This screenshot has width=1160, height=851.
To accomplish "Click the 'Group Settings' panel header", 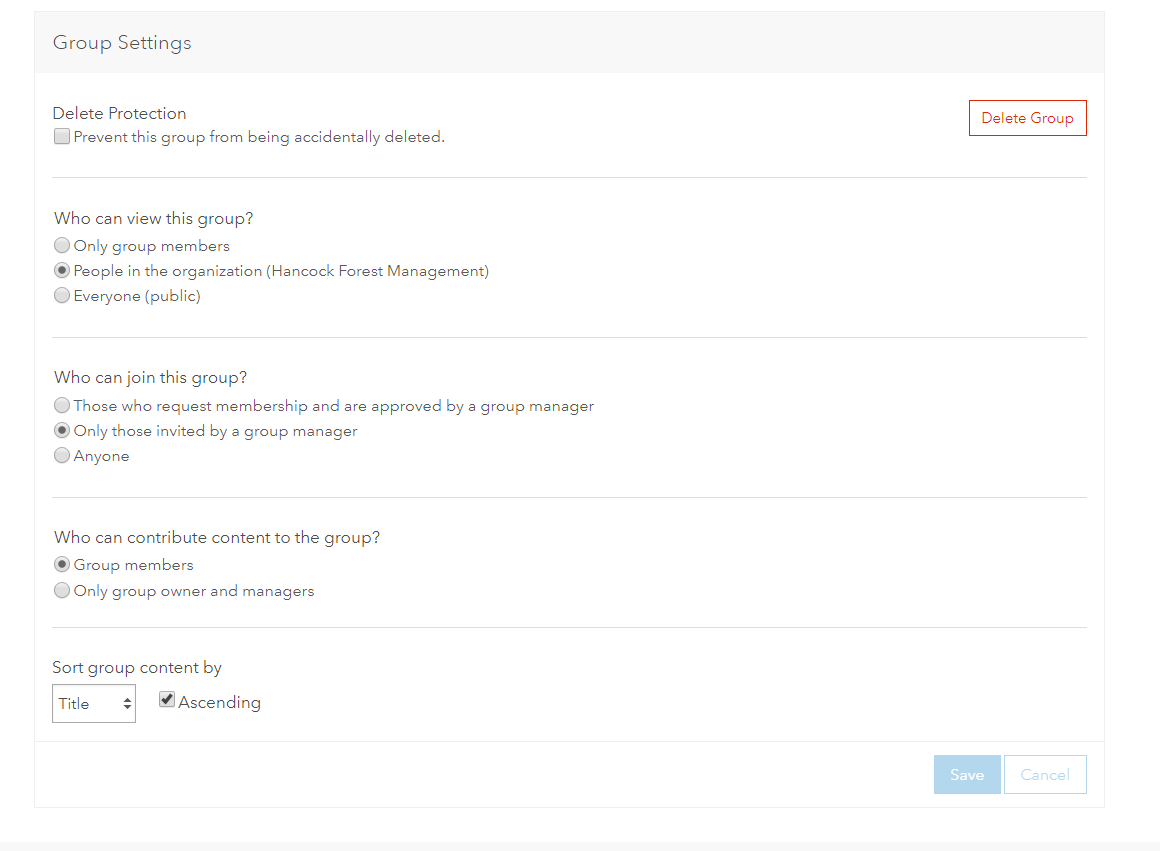I will [122, 43].
